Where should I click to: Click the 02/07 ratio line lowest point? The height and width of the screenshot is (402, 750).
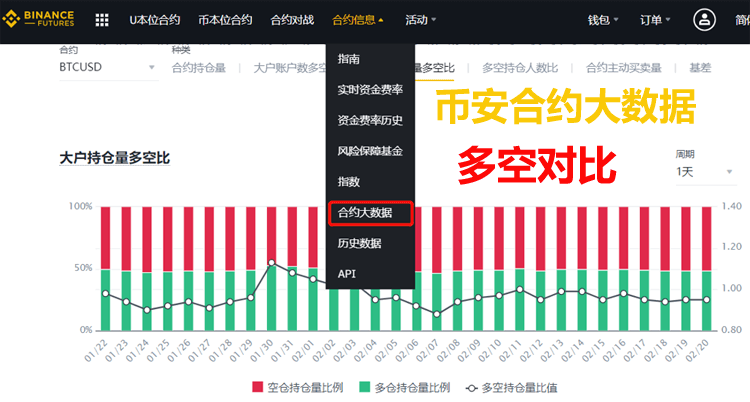(x=437, y=314)
